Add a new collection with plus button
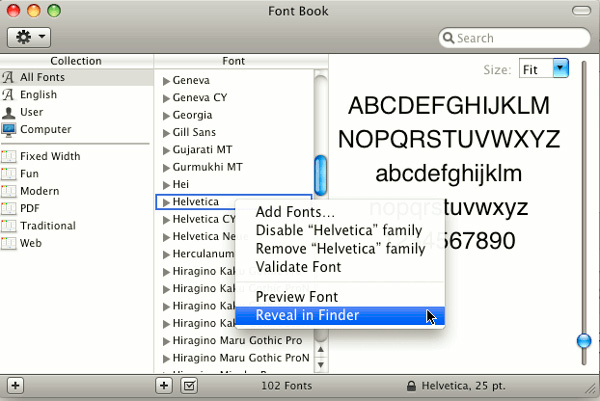Image resolution: width=600 pixels, height=401 pixels. coord(15,385)
